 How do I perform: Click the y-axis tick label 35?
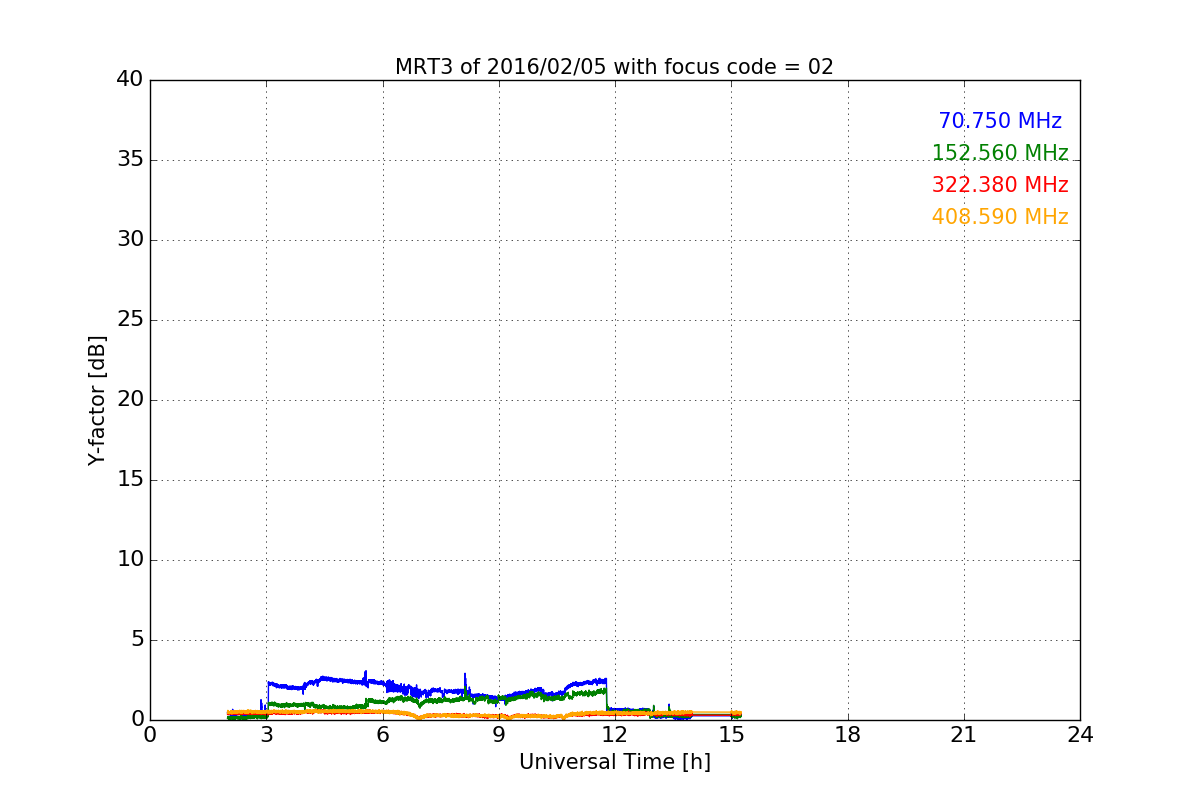(130, 160)
